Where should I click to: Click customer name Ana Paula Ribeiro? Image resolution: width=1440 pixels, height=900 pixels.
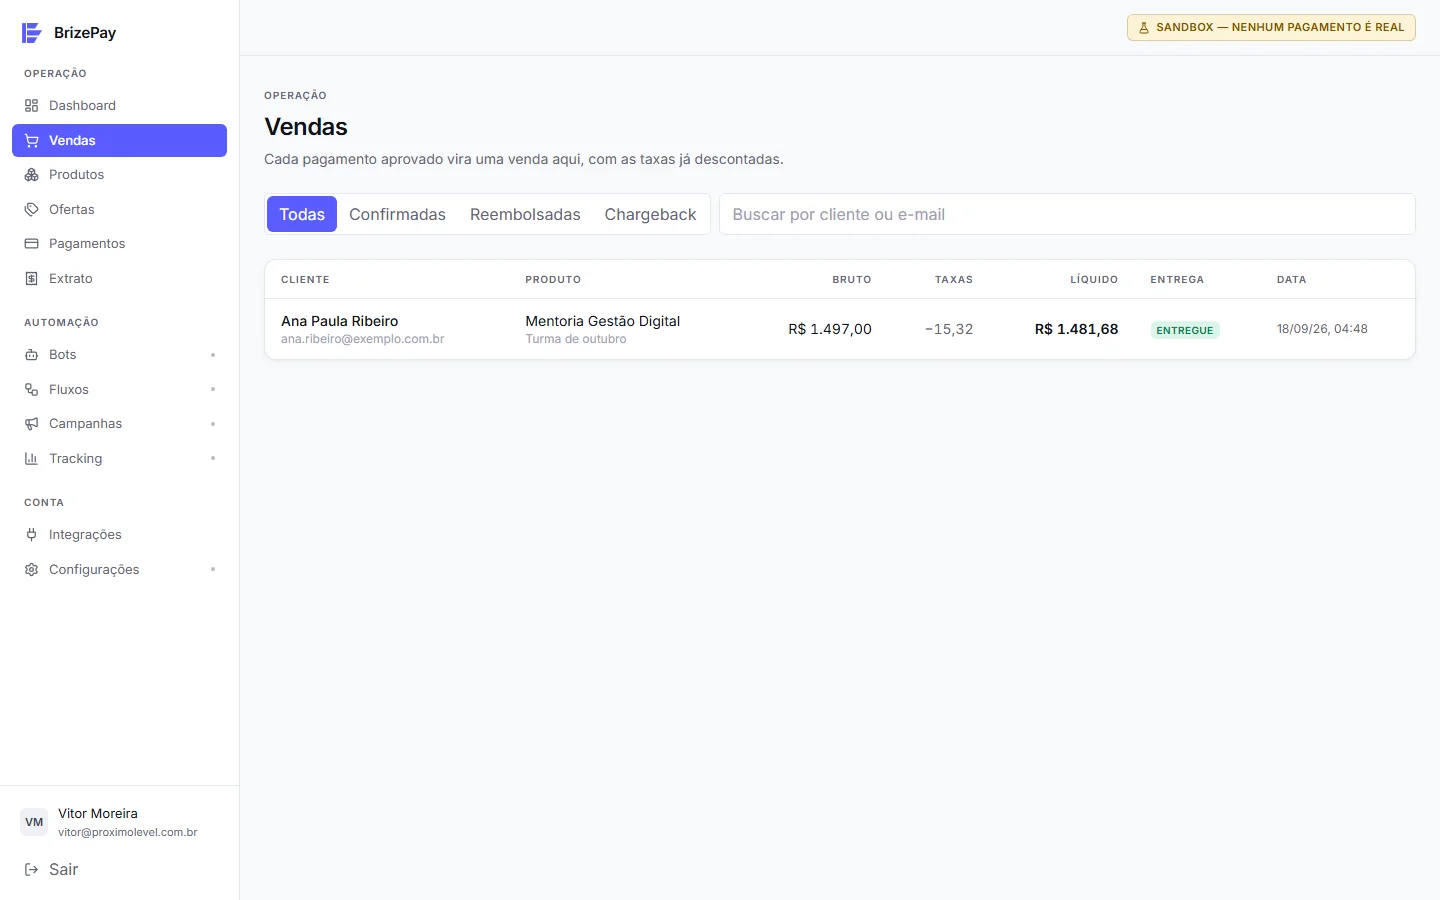(340, 321)
